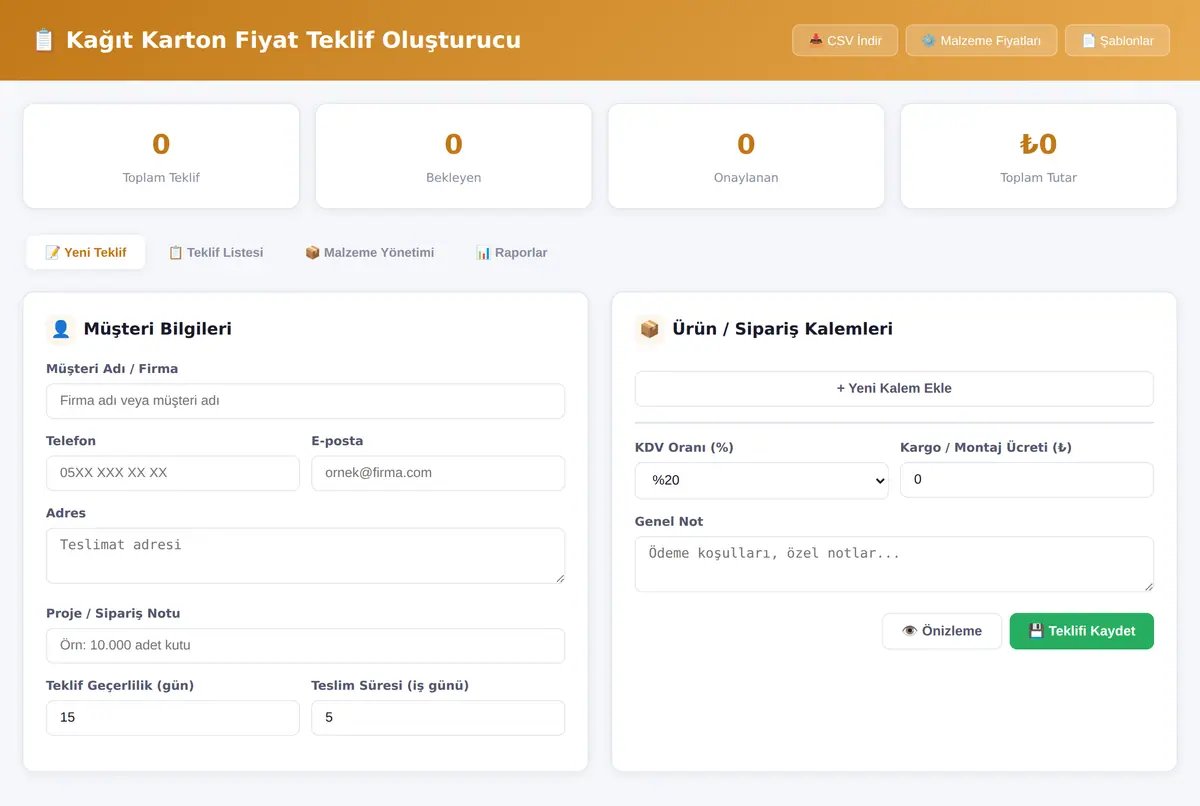Click the clipboard icon in the header title
The width and height of the screenshot is (1200, 806).
tap(43, 40)
